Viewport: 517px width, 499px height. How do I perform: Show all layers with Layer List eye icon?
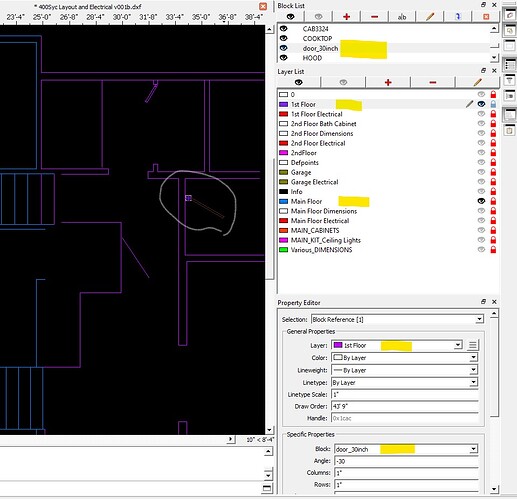pos(299,82)
